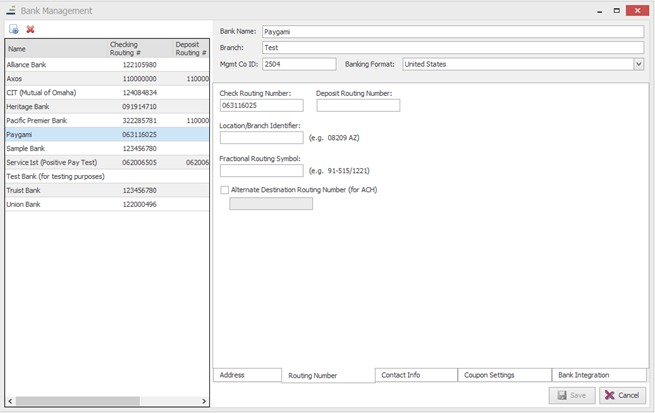Image resolution: width=655 pixels, height=413 pixels.
Task: Click the red delete bank icon
Action: tap(30, 29)
